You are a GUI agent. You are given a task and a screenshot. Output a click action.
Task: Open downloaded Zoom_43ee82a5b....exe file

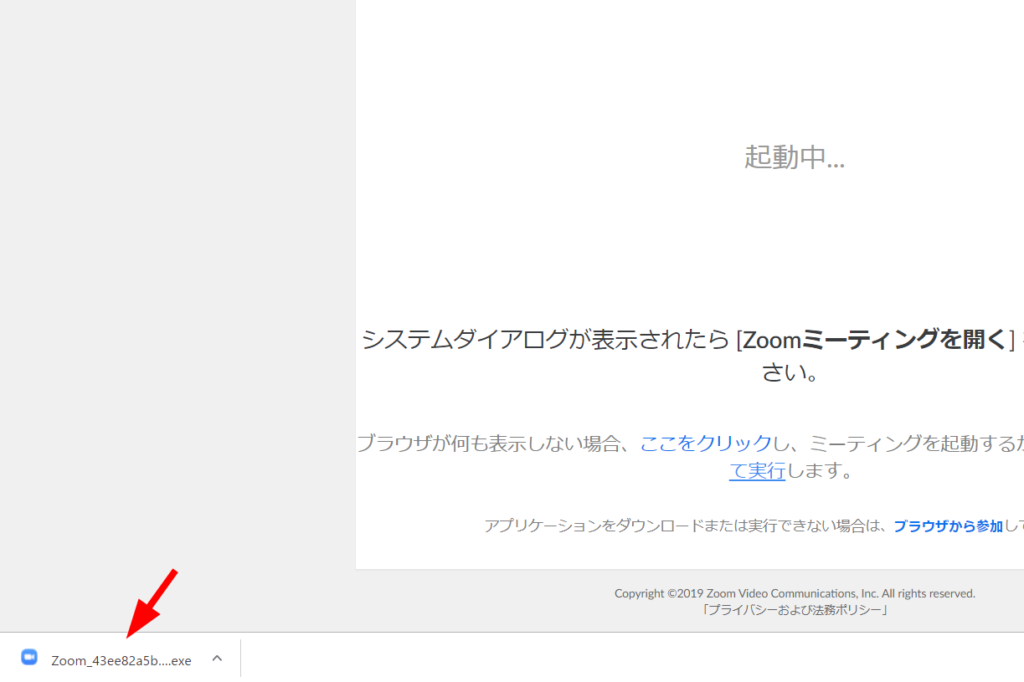point(121,660)
